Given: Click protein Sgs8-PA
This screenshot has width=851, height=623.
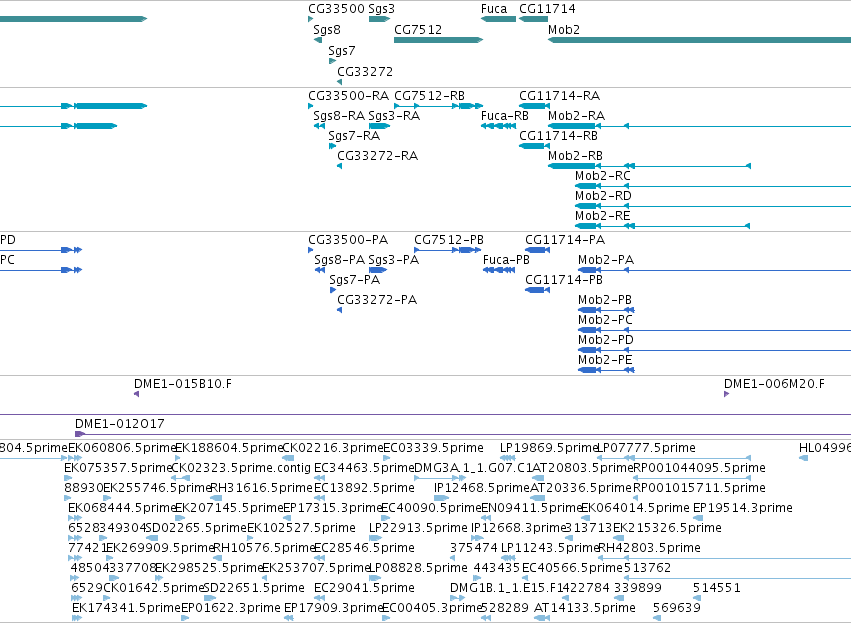Looking at the screenshot, I should (339, 260).
